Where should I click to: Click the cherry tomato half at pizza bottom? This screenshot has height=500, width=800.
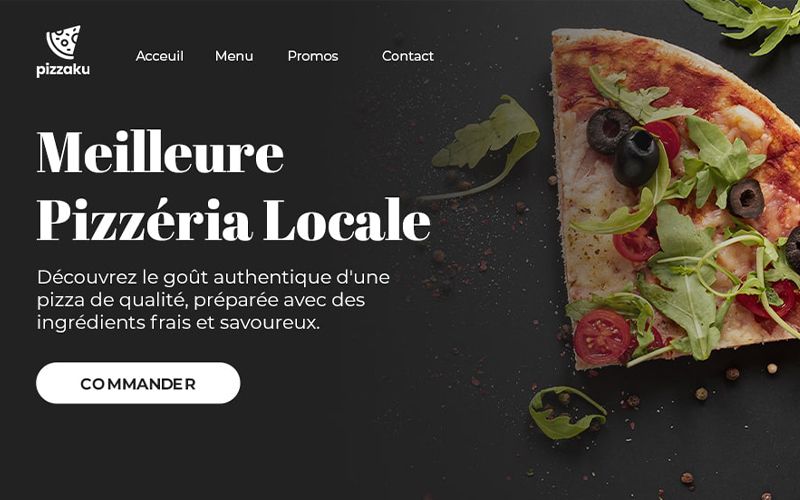point(602,337)
